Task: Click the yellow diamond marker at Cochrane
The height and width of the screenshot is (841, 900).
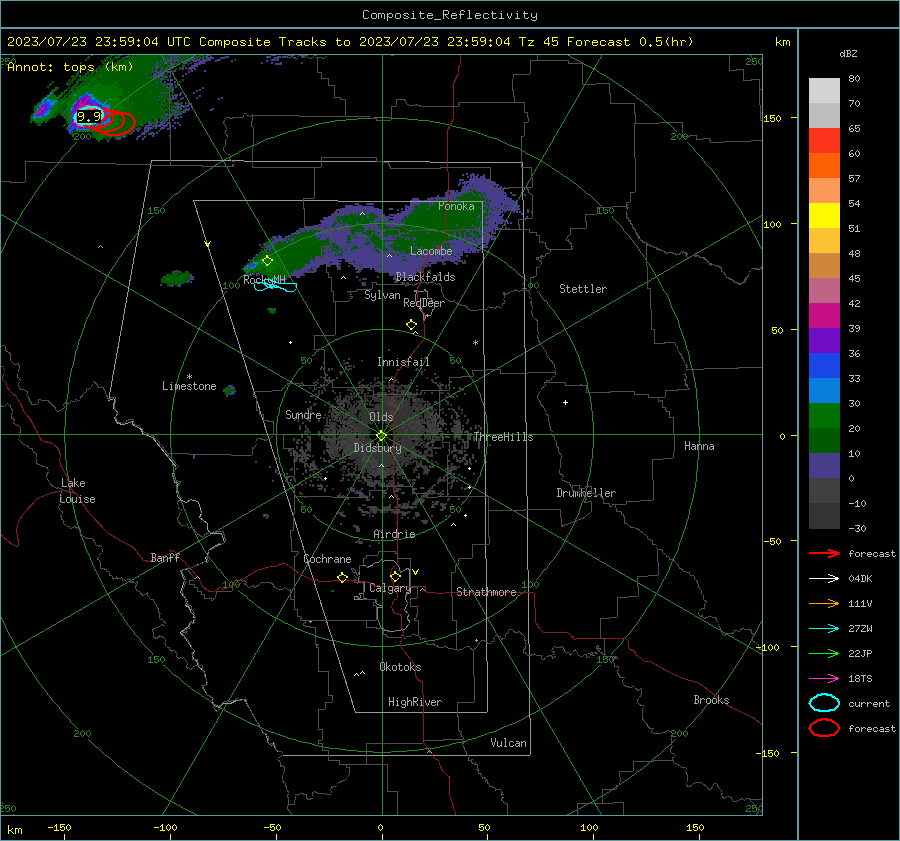Action: pos(343,578)
